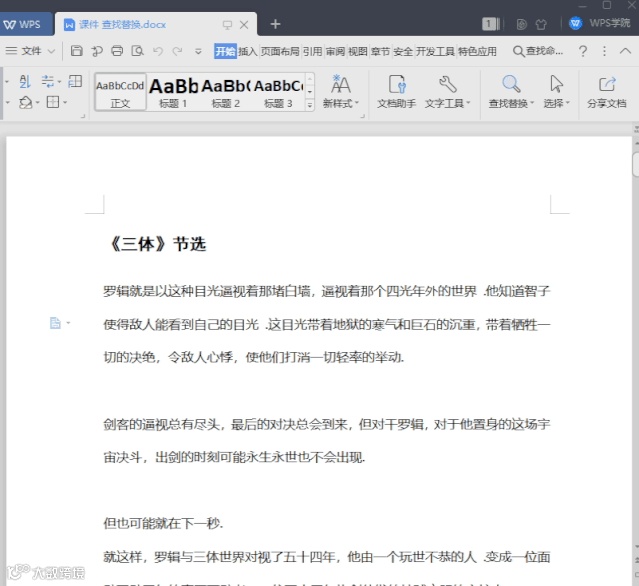Switch to the 插入 ribbon tab

tap(248, 51)
